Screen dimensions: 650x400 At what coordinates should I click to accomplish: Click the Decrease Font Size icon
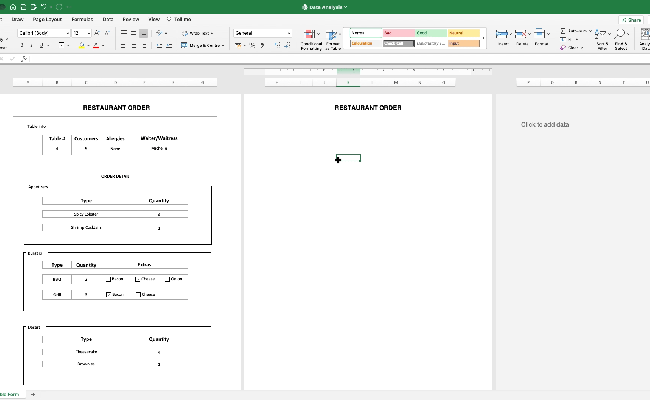coord(107,33)
